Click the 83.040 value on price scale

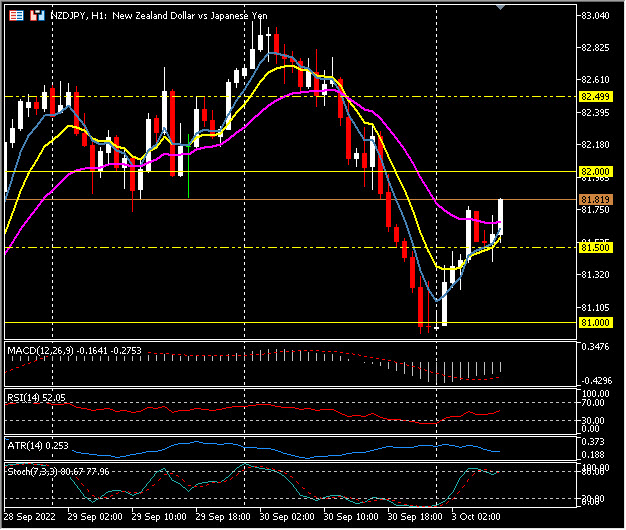[x=595, y=16]
